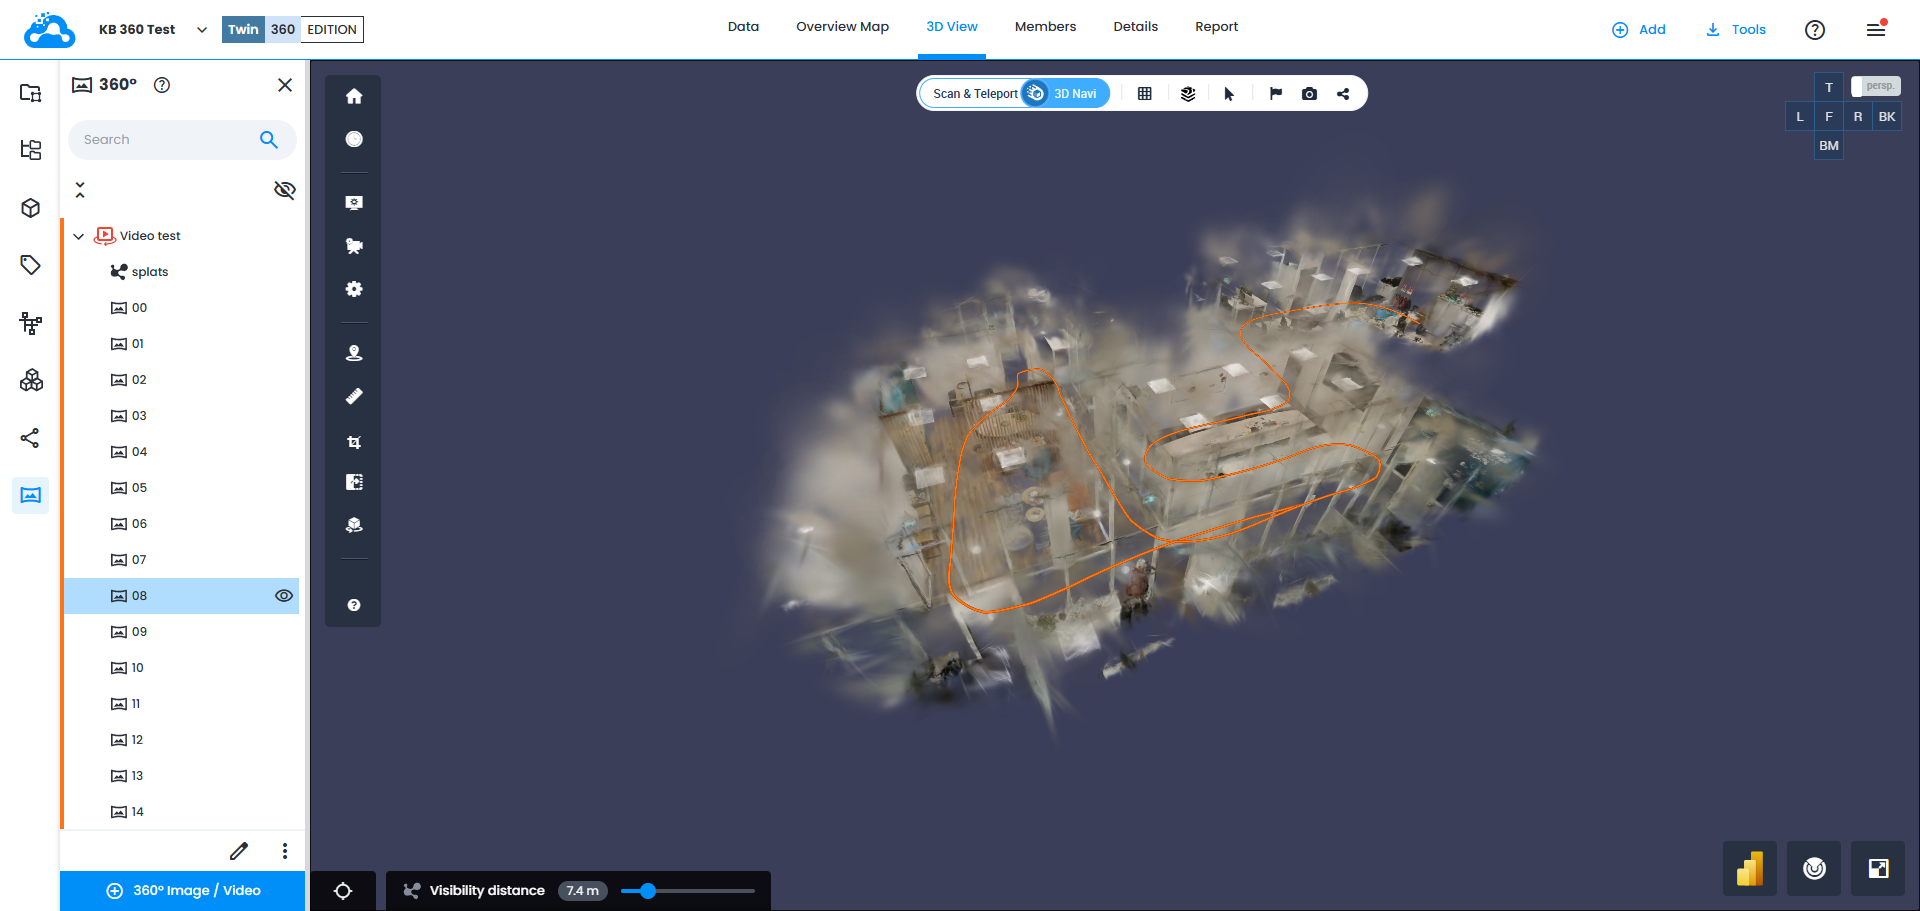Toggle the eye icon for image 08
This screenshot has width=1920, height=911.
tap(284, 596)
